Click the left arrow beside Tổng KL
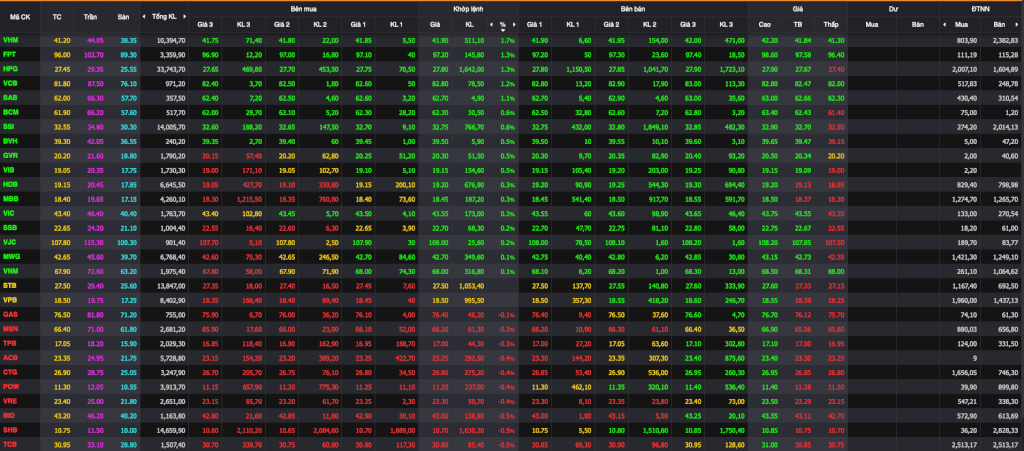This screenshot has height=451, width=1024. [144, 16]
